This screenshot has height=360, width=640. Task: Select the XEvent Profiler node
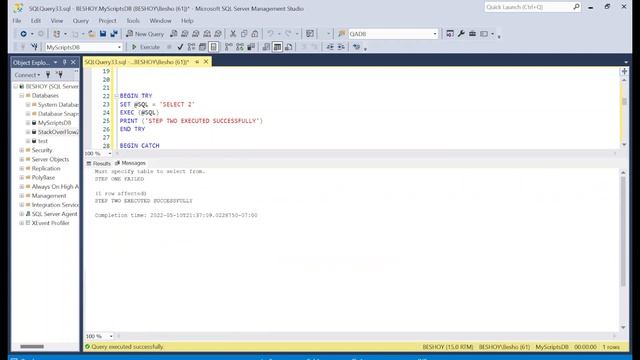click(50, 223)
